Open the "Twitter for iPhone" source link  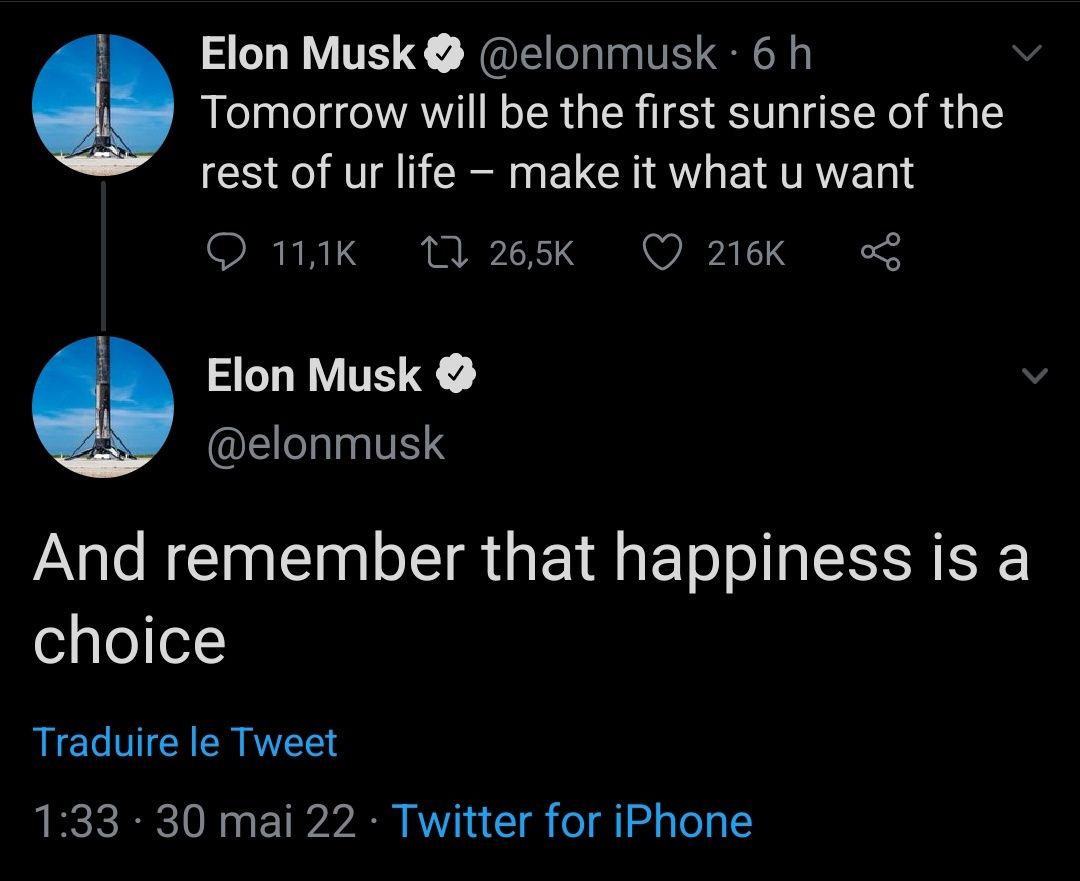(x=571, y=822)
